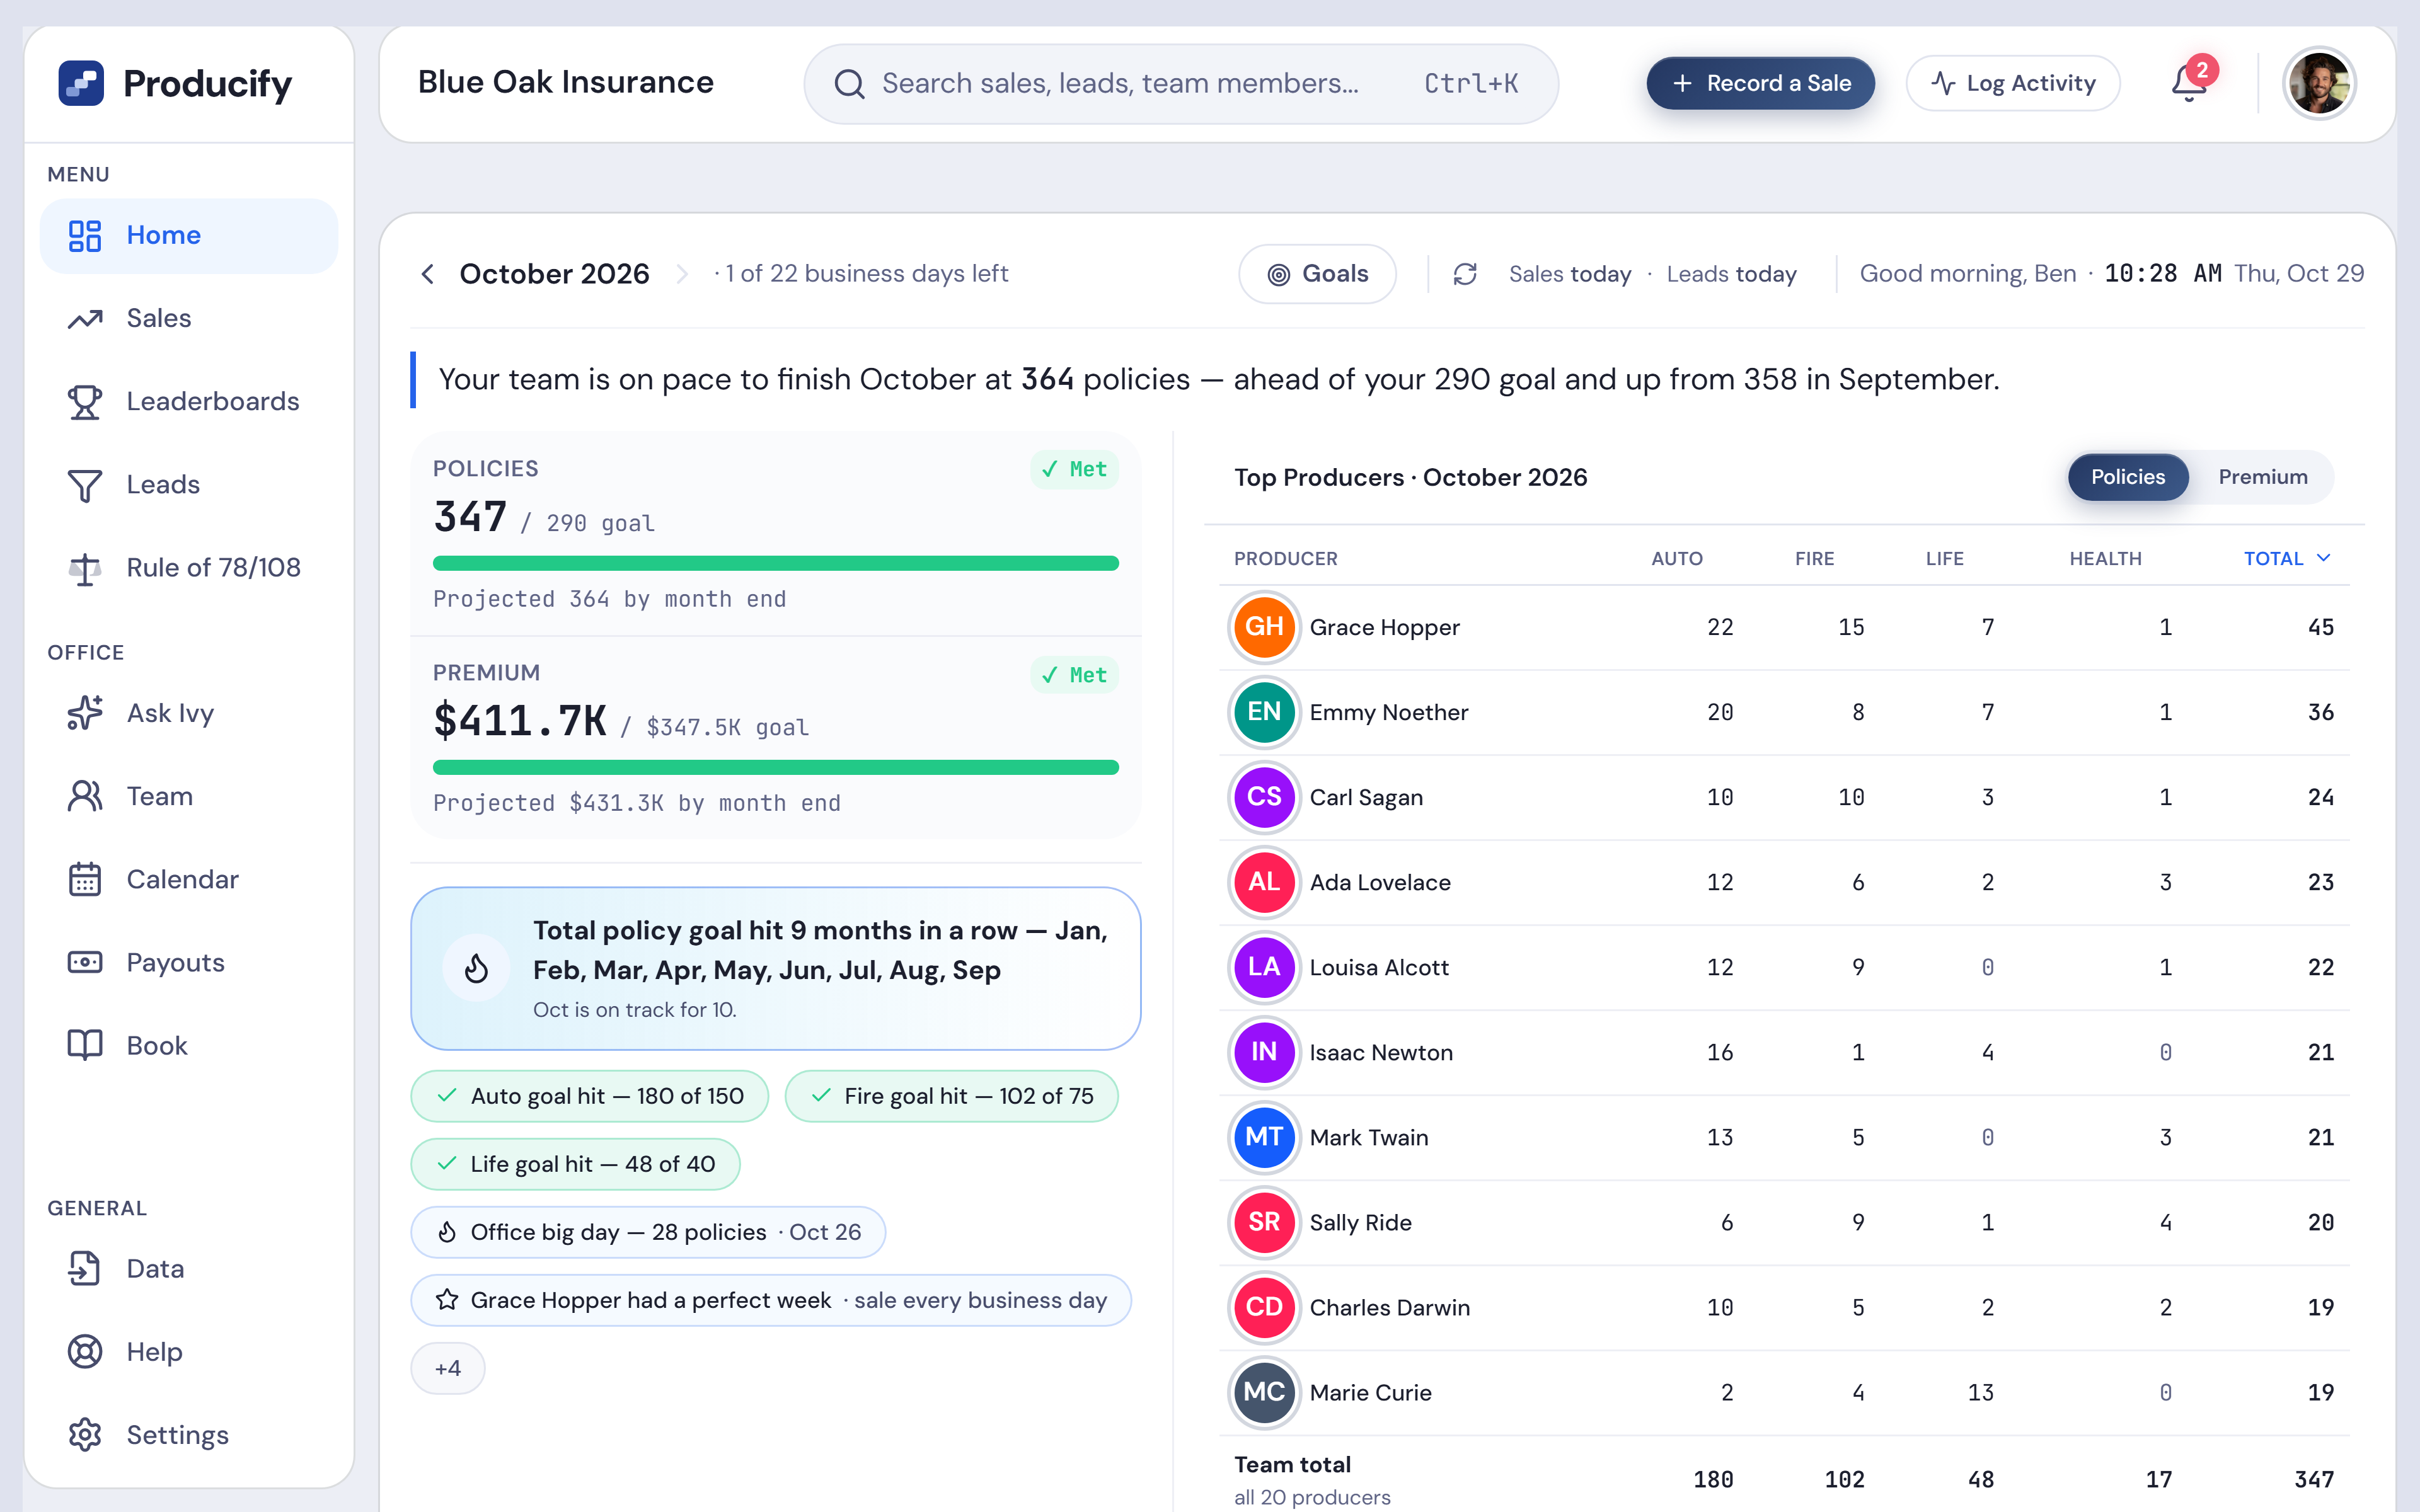Expand the +4 more achievements chip

pos(448,1368)
